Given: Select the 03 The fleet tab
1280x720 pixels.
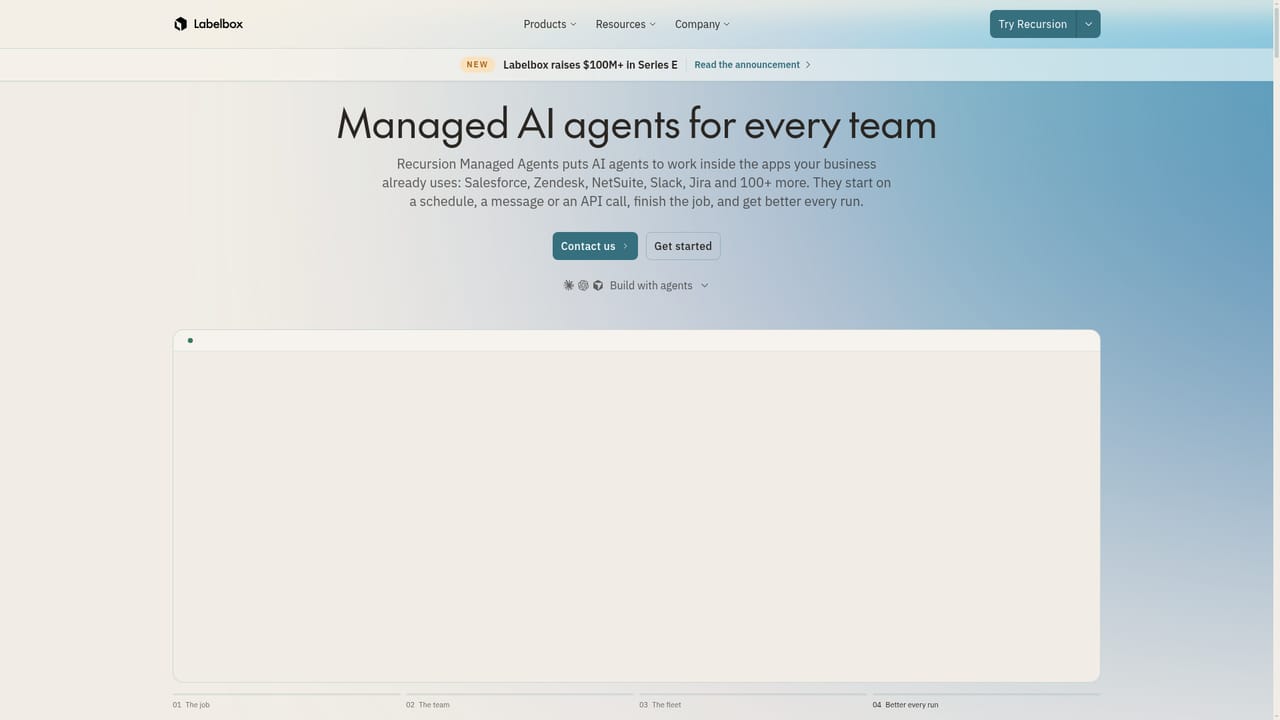Looking at the screenshot, I should [x=753, y=700].
